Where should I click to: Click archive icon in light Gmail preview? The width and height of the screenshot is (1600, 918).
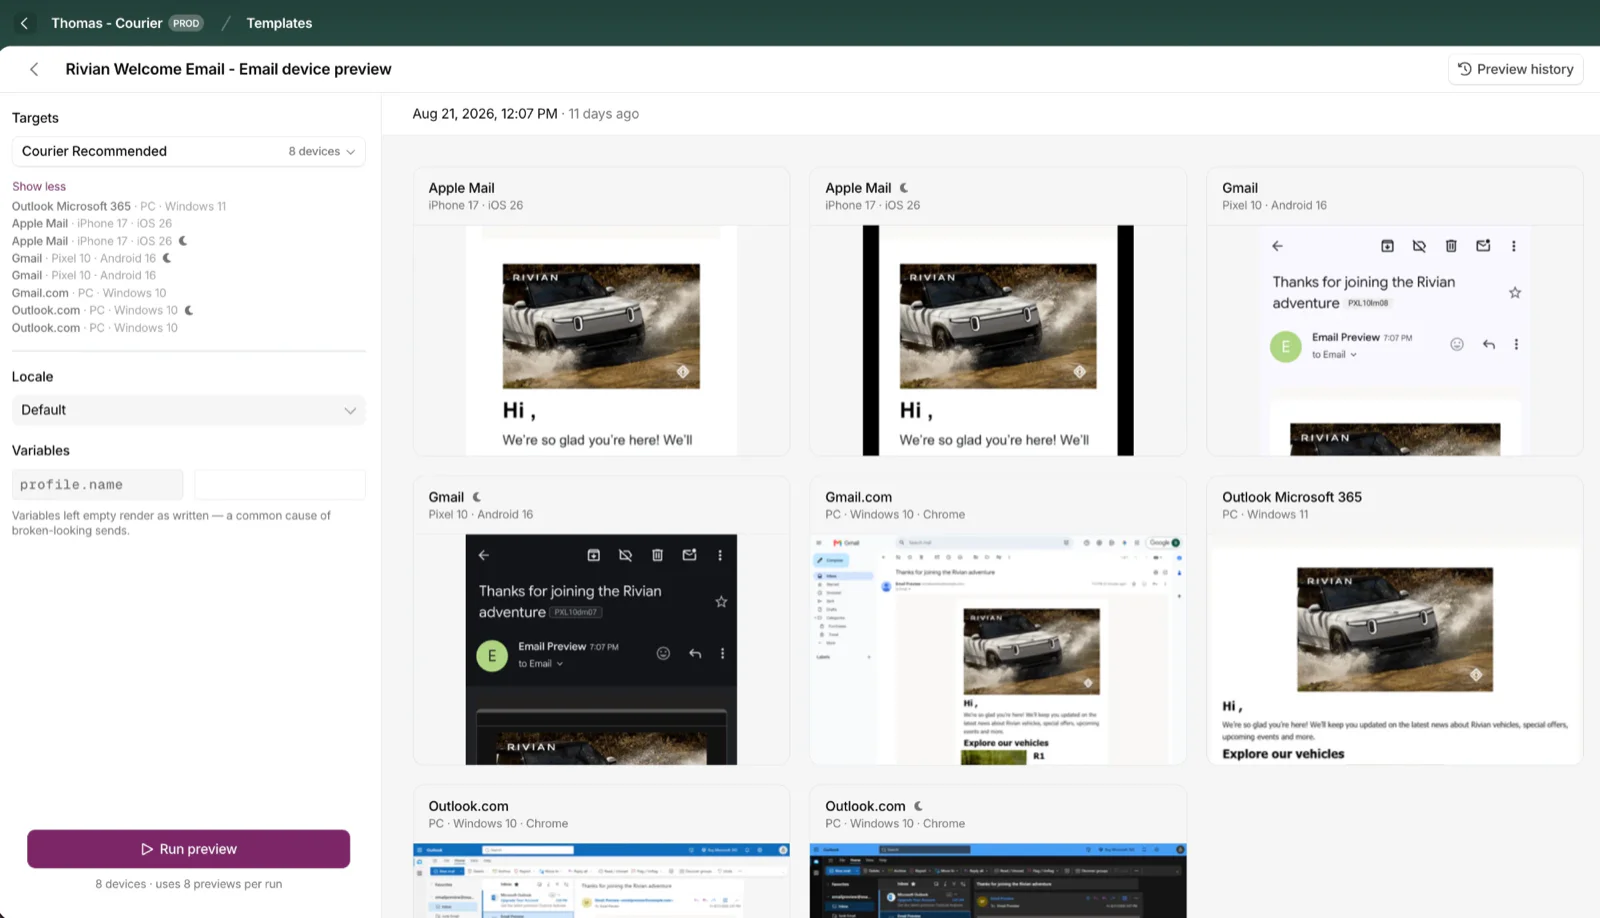(1387, 246)
